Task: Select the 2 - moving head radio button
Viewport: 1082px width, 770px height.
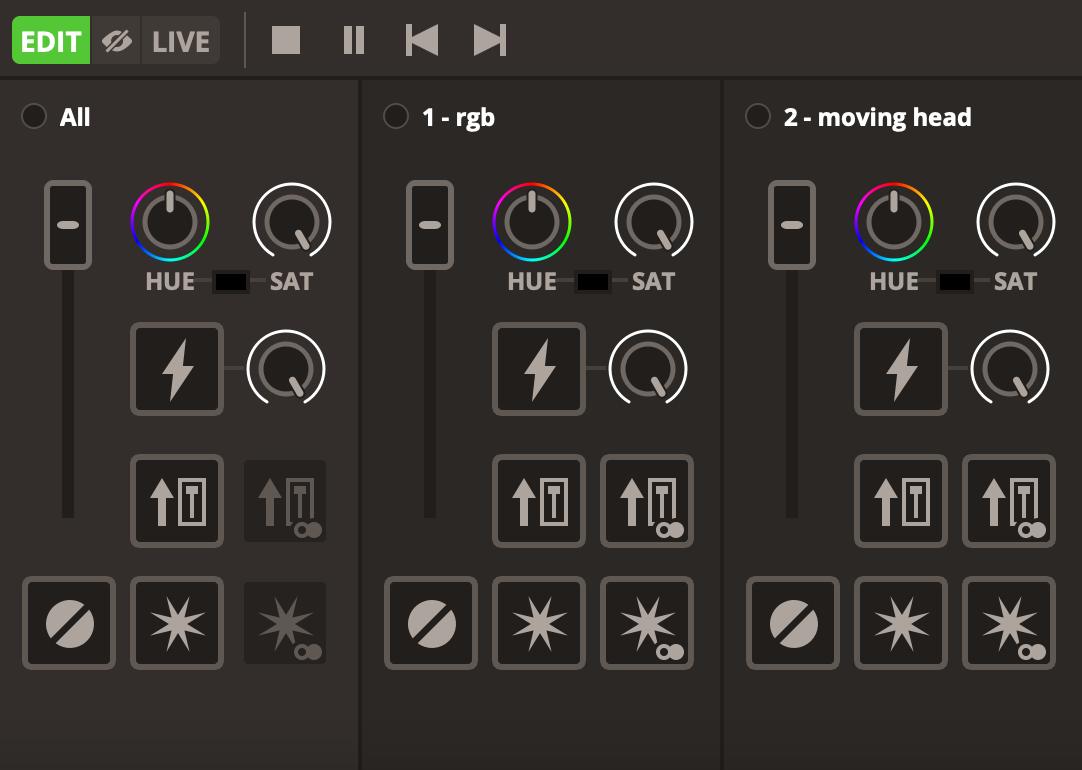Action: [758, 117]
